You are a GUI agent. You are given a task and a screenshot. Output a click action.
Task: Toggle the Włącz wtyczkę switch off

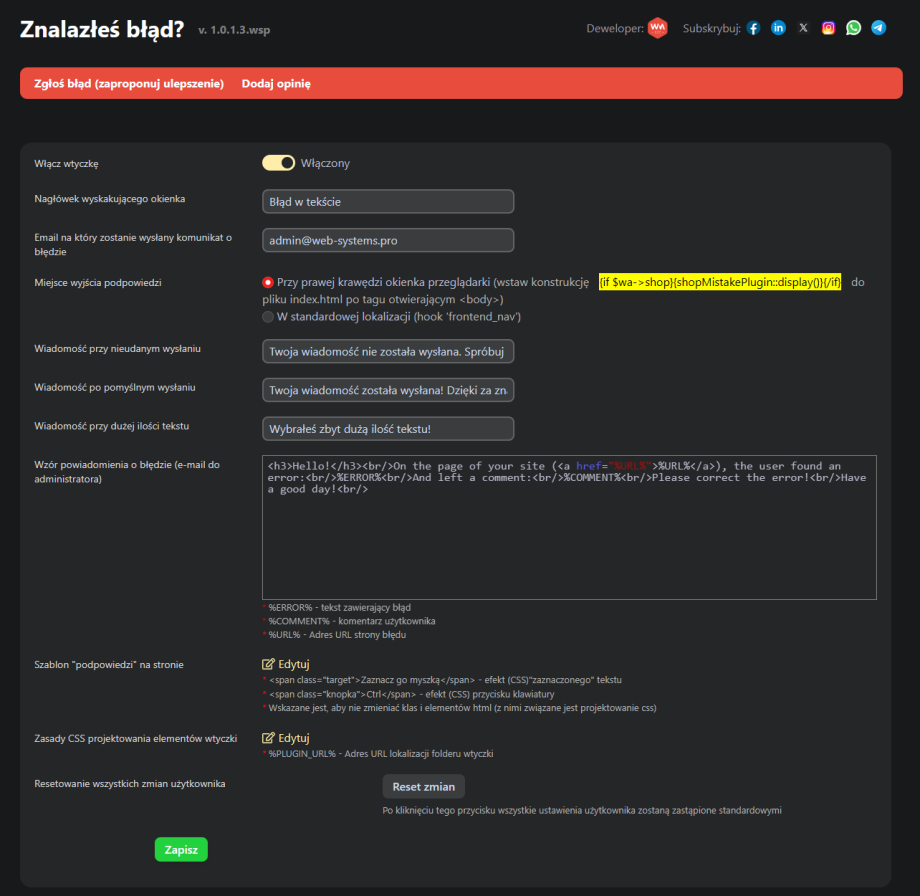[x=279, y=163]
